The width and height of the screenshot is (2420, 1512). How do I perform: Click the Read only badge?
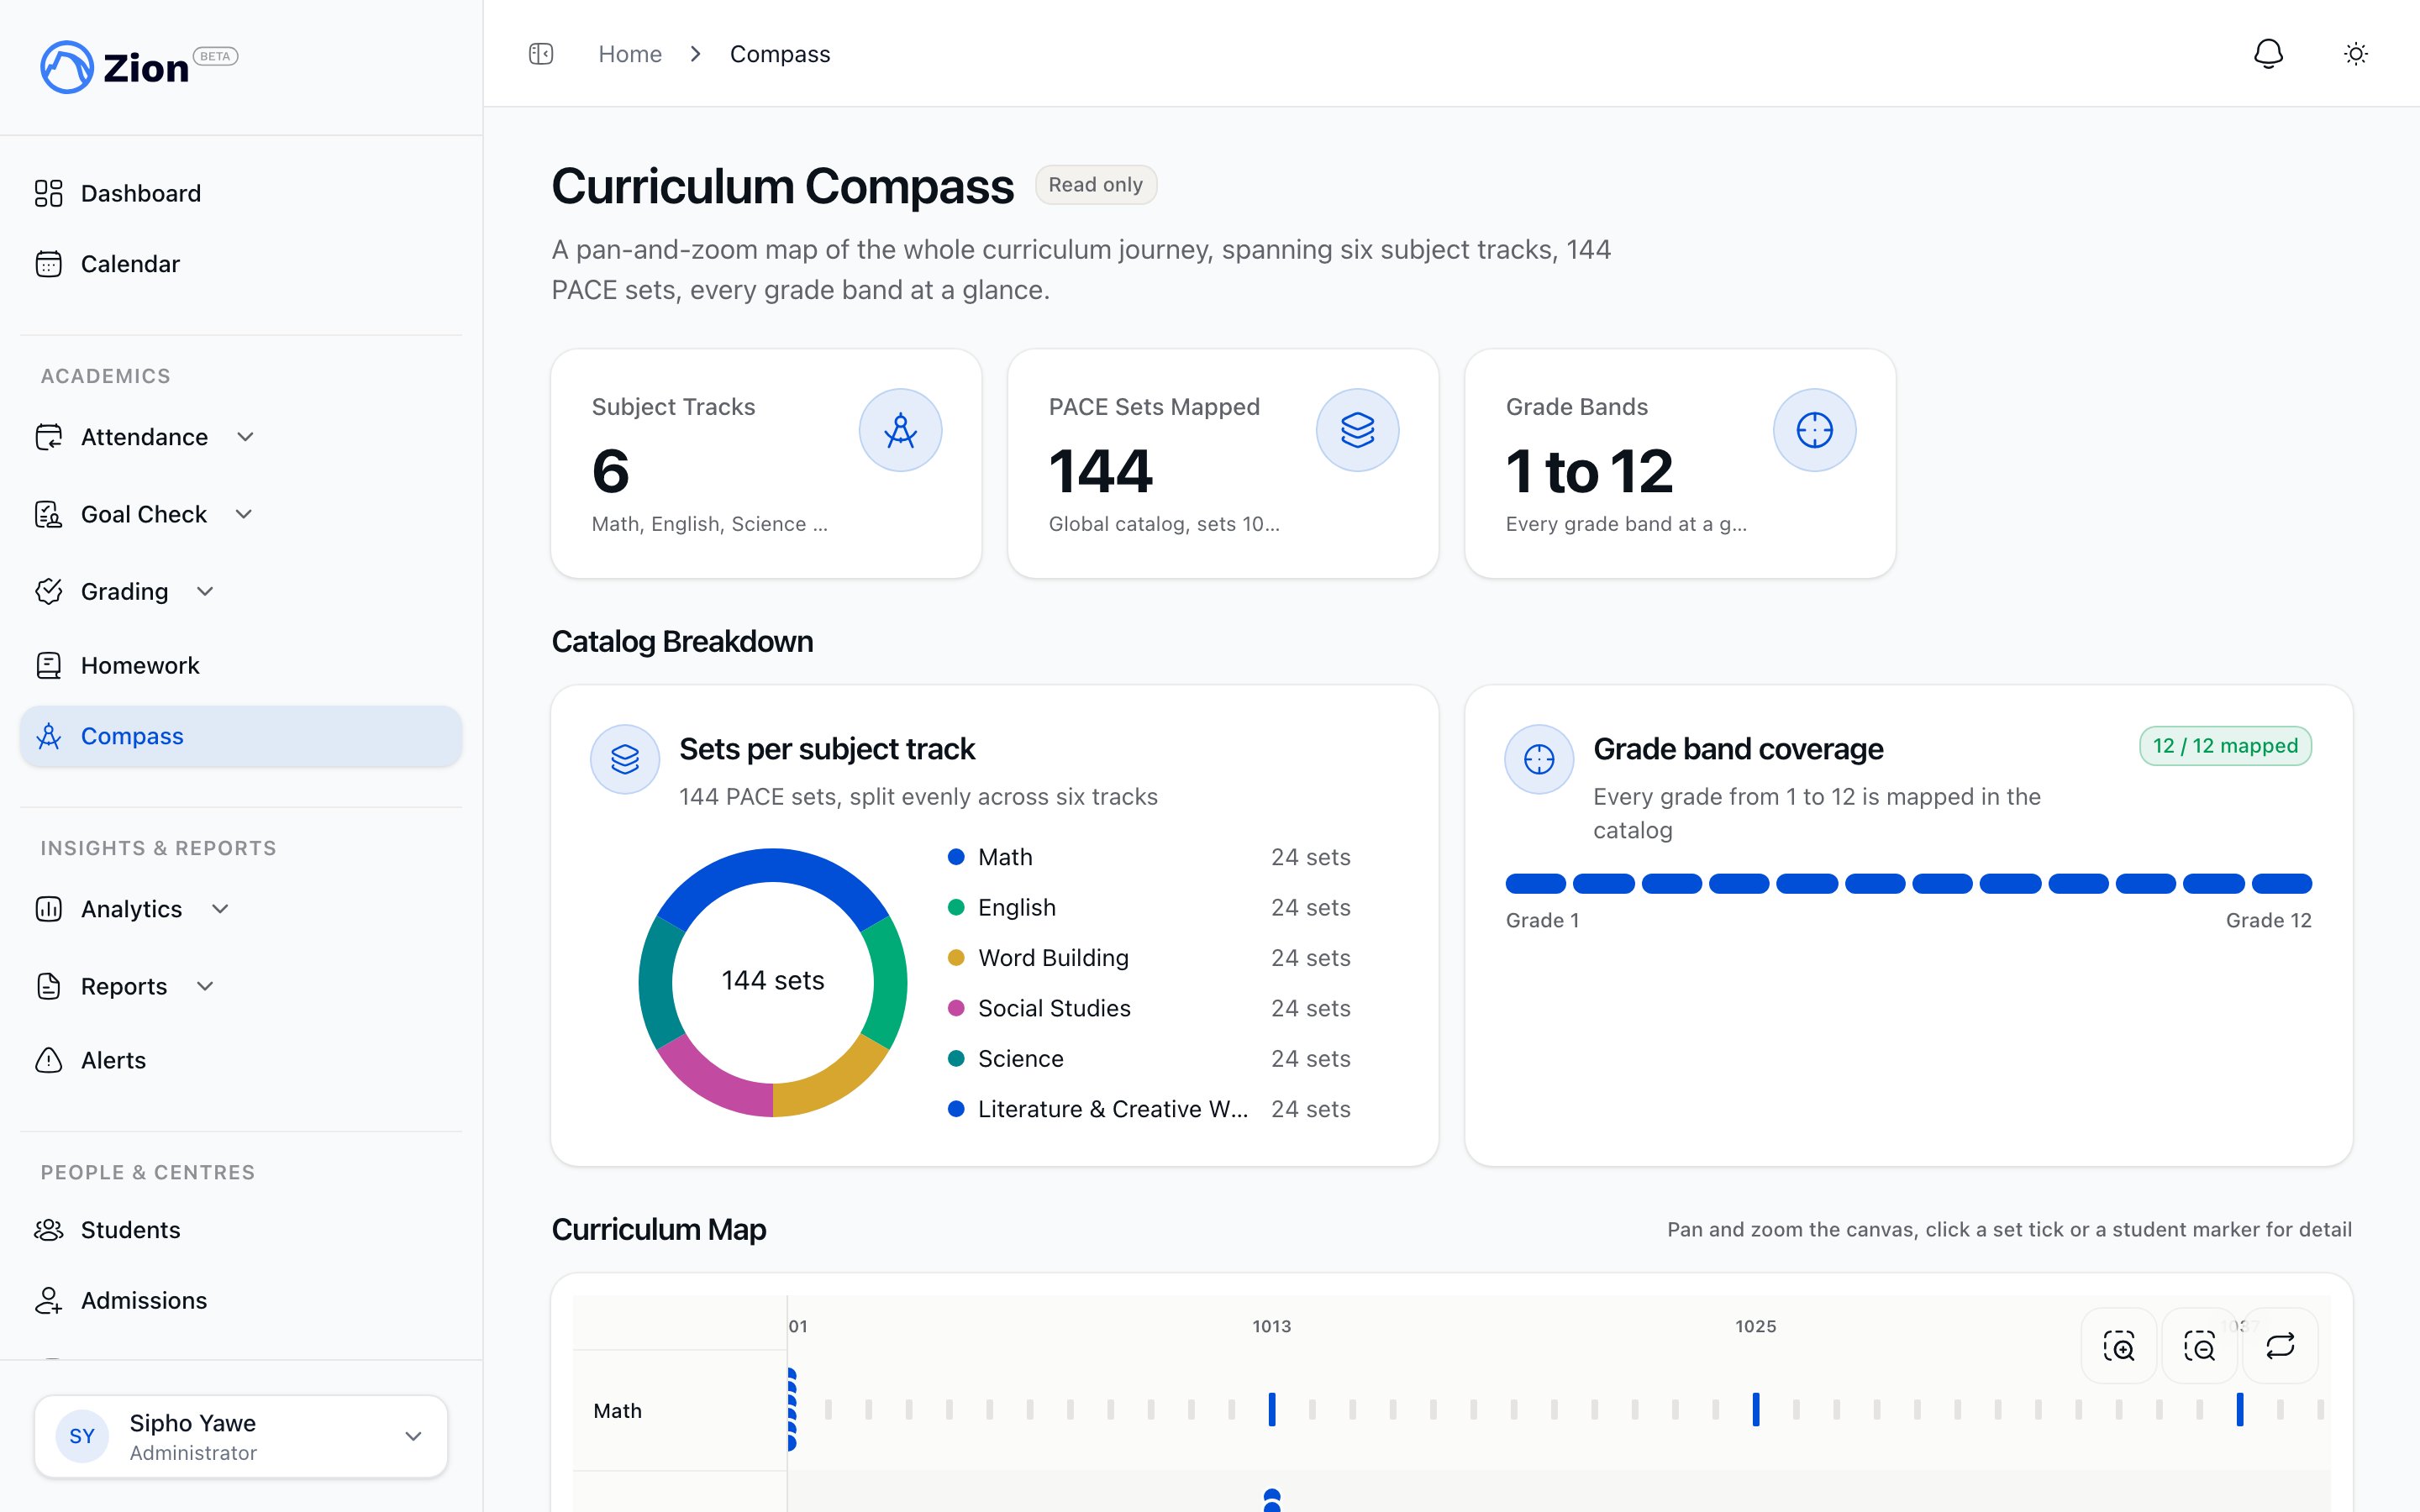[1095, 185]
